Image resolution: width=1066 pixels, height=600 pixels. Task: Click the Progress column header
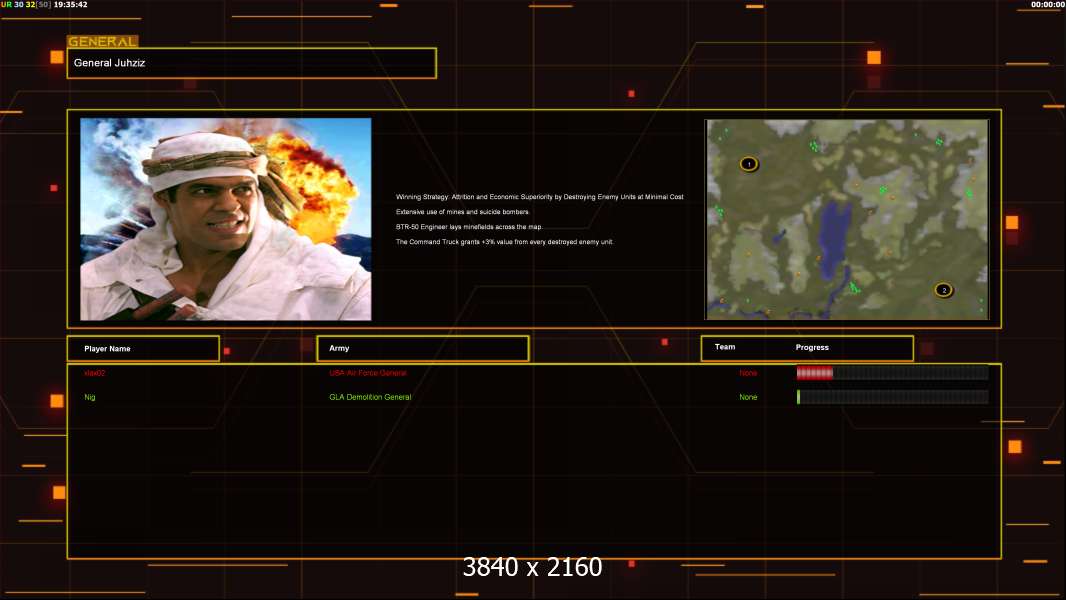812,347
